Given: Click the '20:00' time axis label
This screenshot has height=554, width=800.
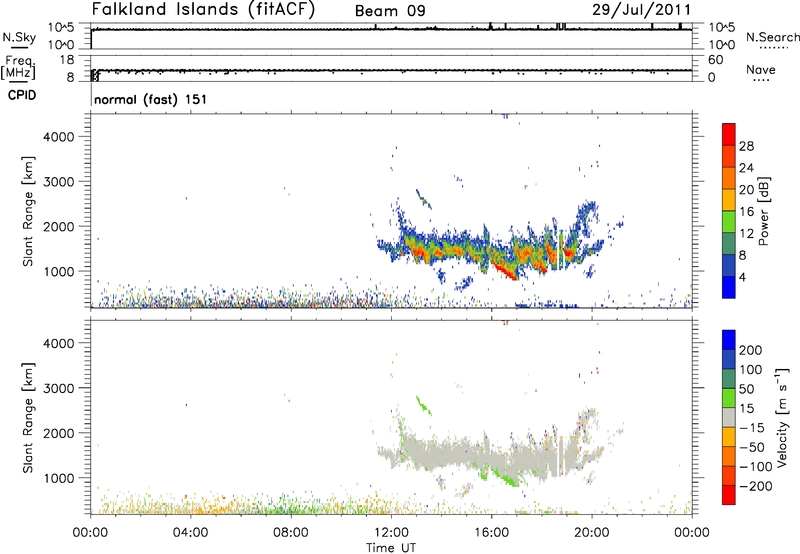Looking at the screenshot, I should point(592,533).
